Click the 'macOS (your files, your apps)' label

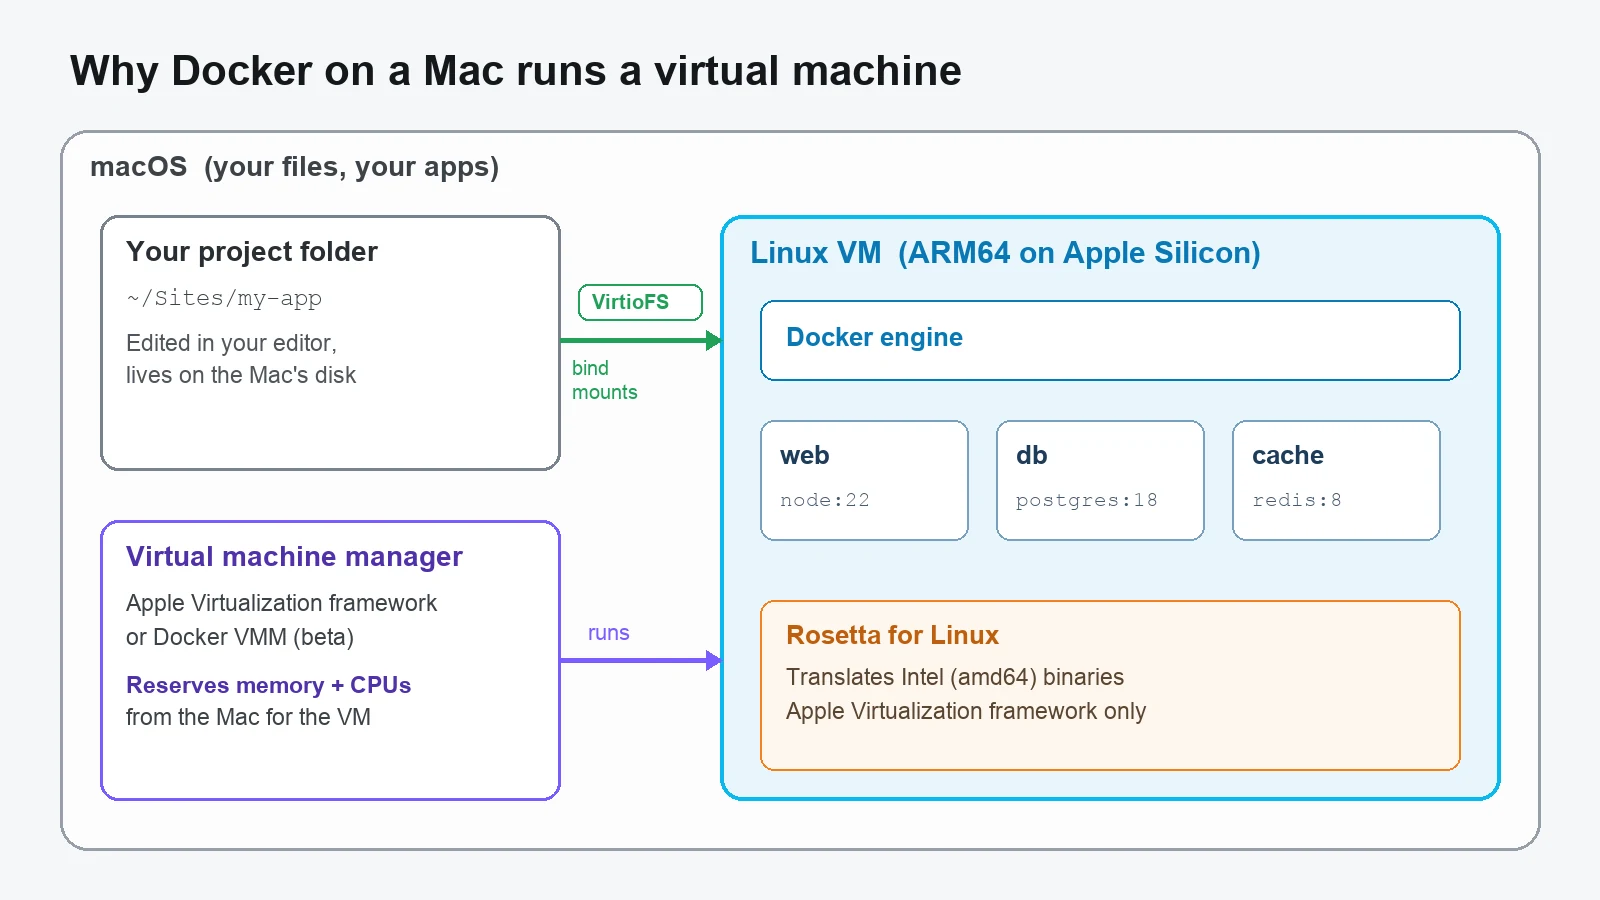(294, 167)
